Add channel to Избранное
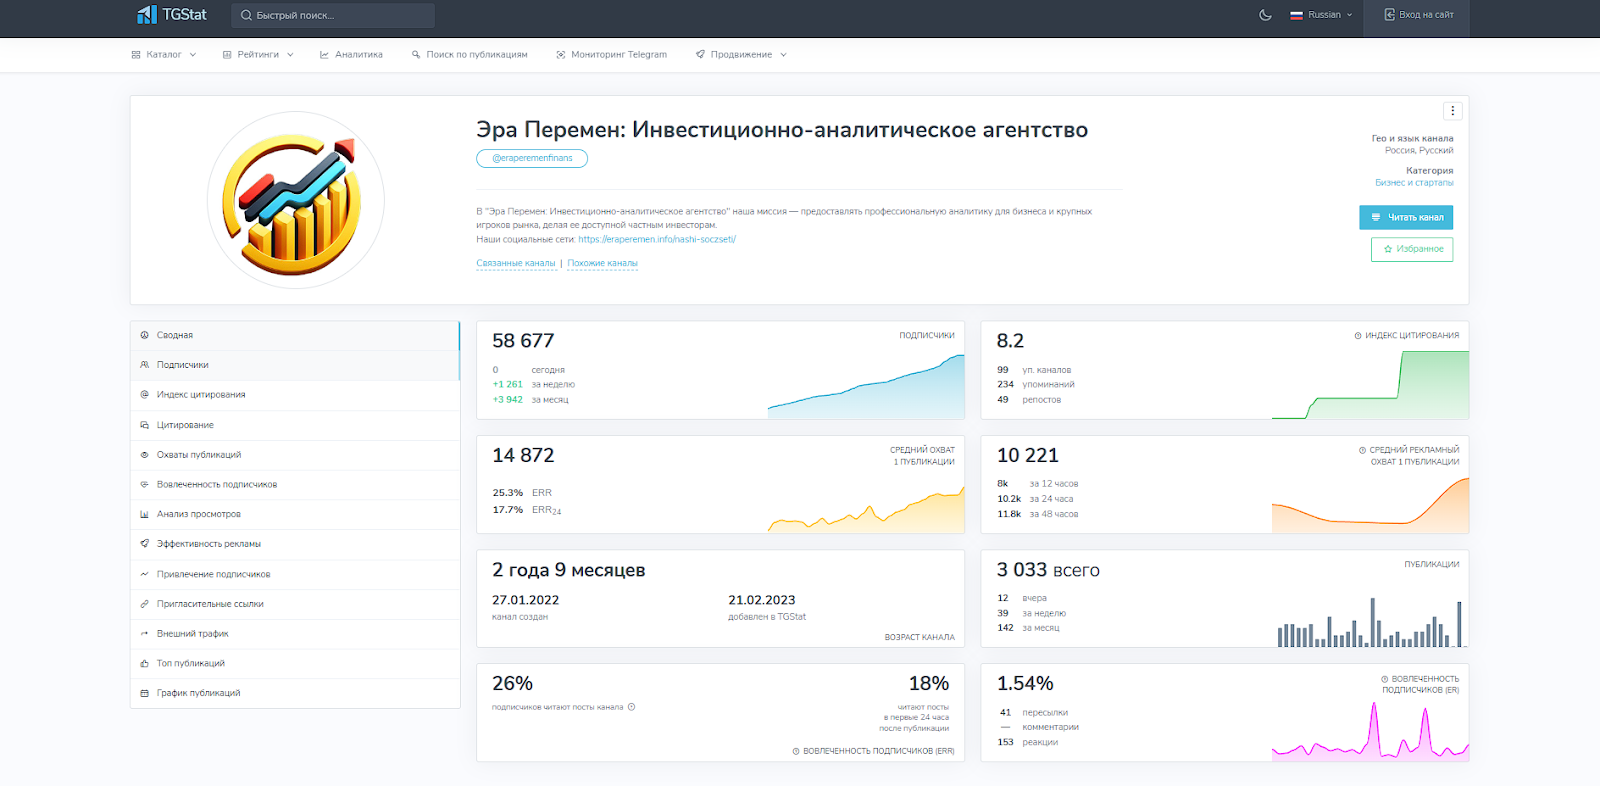Screen dimensions: 1600x786 tap(1412, 249)
